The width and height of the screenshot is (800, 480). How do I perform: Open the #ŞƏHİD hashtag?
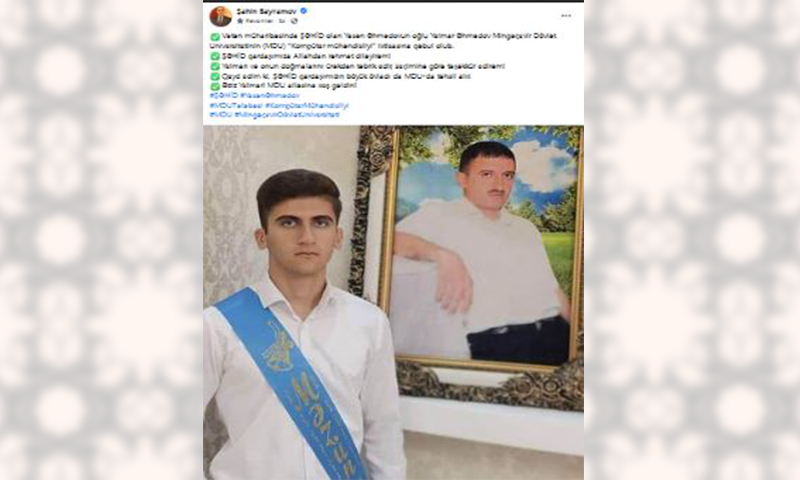(224, 95)
